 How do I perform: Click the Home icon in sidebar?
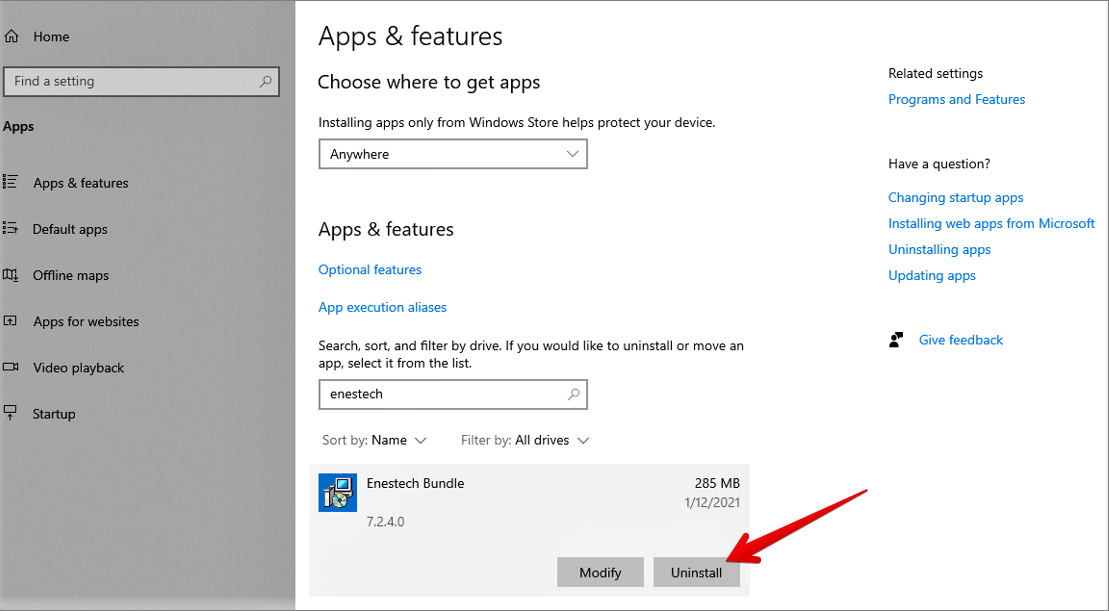(11, 36)
